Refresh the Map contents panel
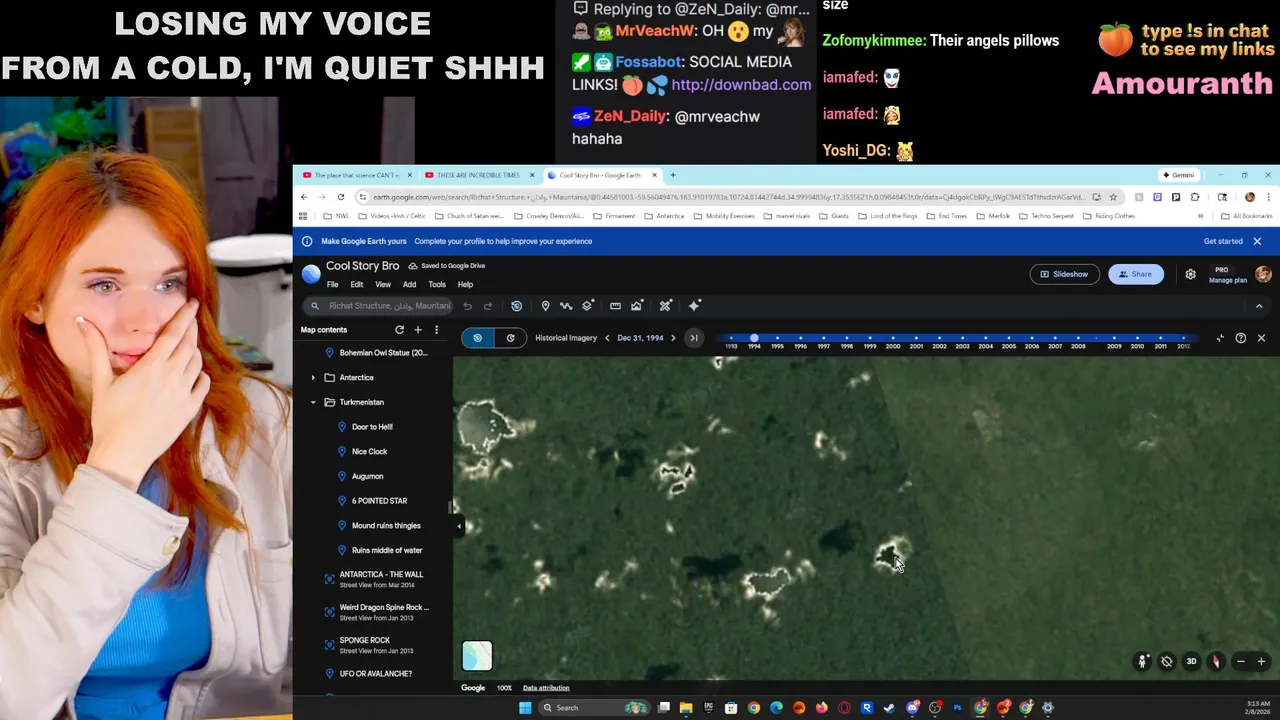This screenshot has width=1280, height=720. point(399,330)
